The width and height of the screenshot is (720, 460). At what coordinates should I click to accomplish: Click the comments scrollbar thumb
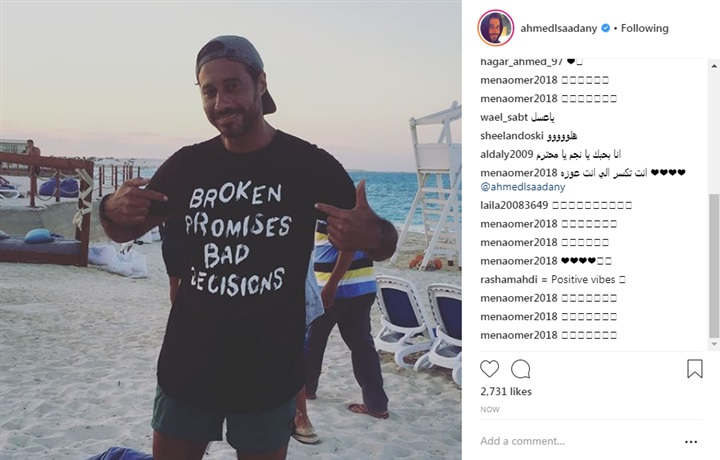[x=714, y=266]
